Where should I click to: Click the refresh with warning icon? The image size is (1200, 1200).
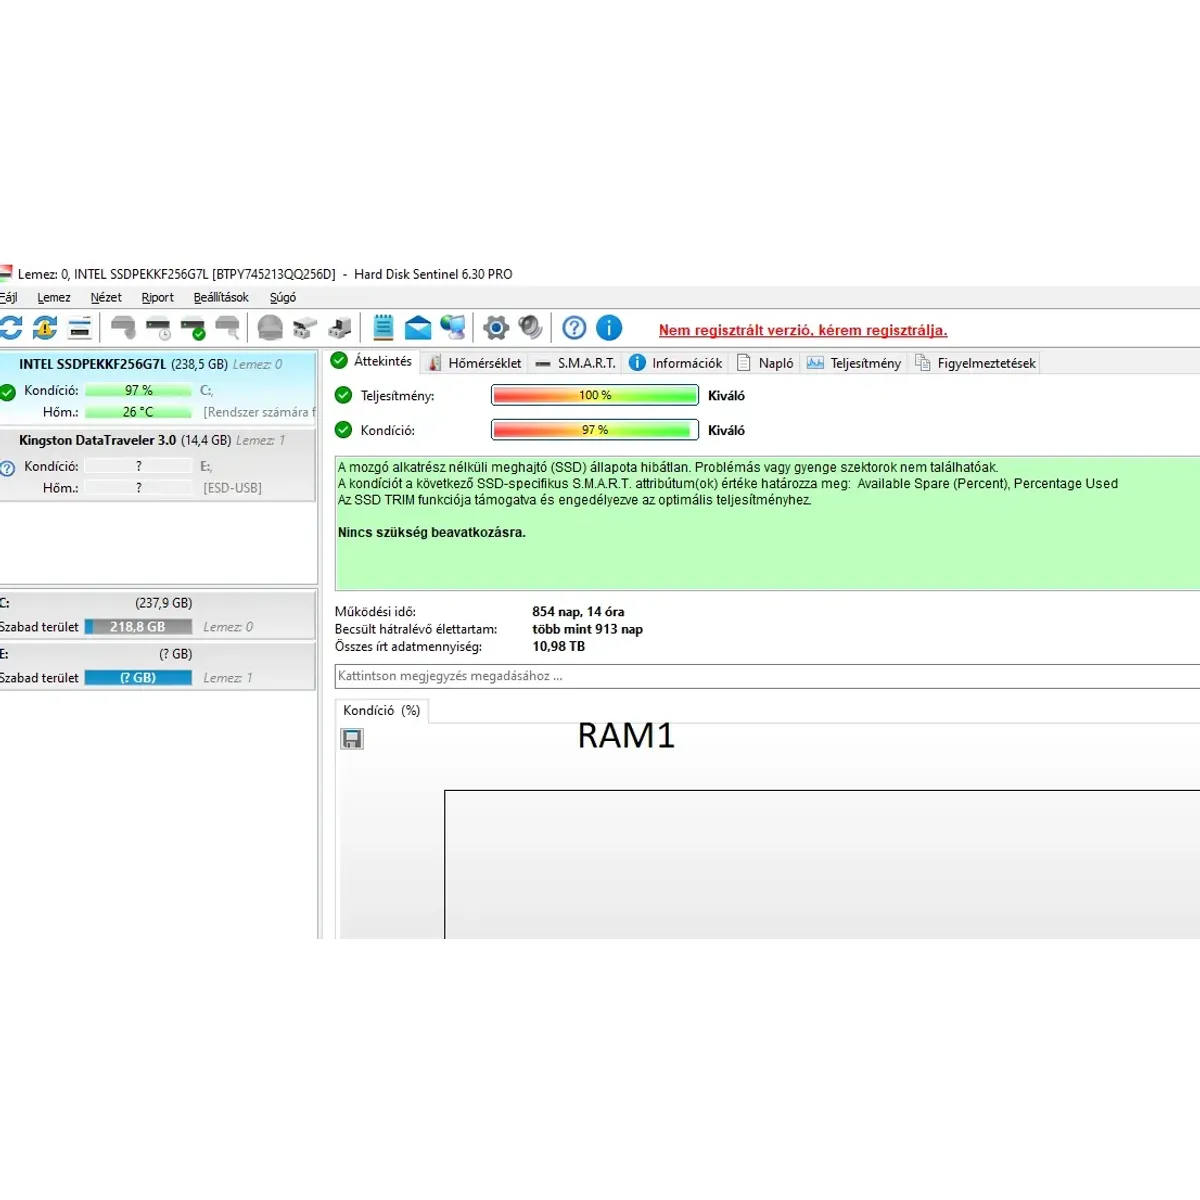click(x=45, y=327)
